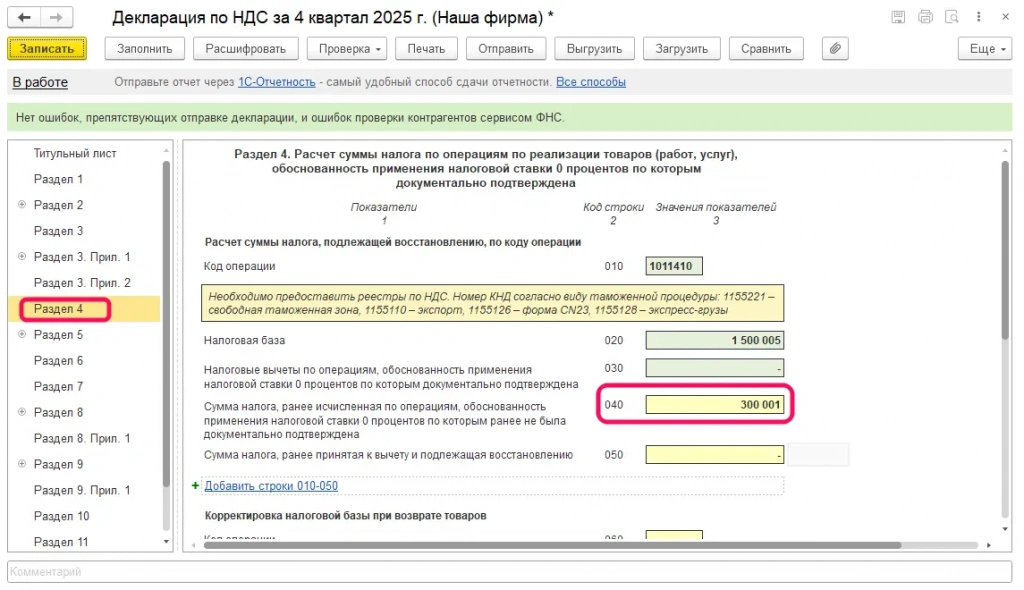Click the Код операции field 1011410
The height and width of the screenshot is (590, 1024).
pyautogui.click(x=674, y=266)
